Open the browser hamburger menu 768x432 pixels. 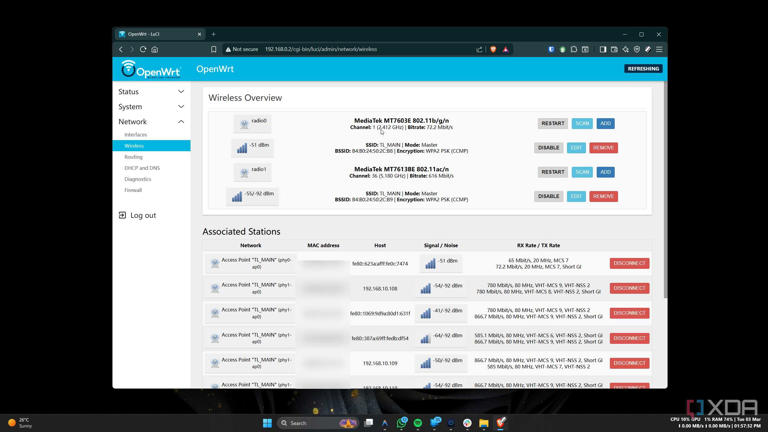[x=659, y=49]
